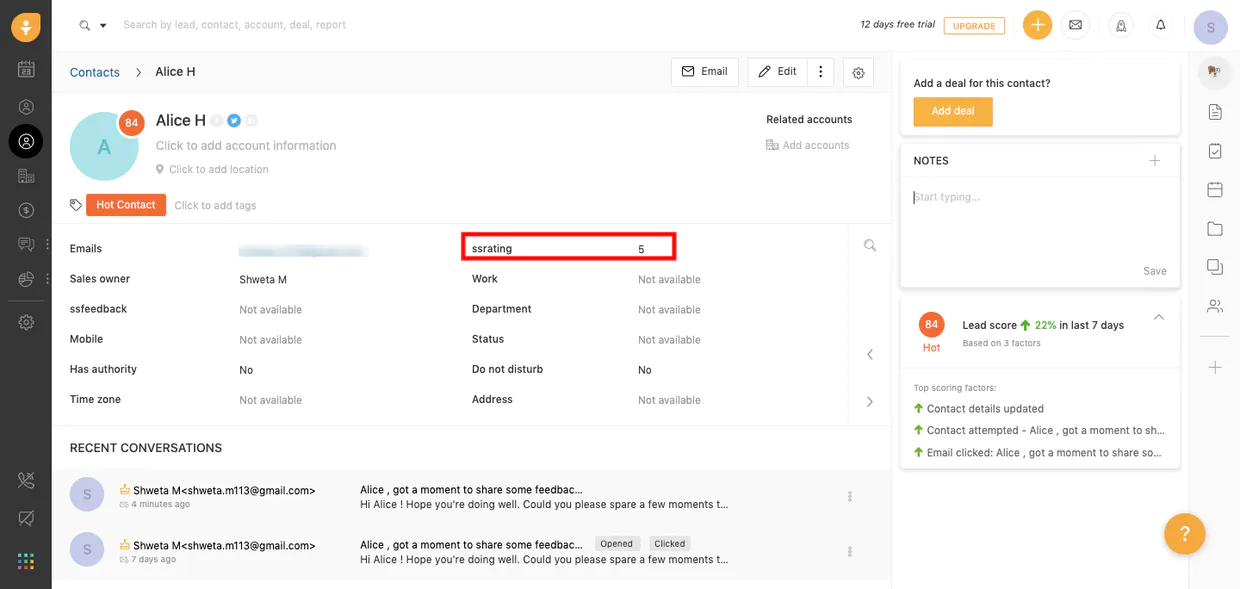Click the contact settings gear icon
The width and height of the screenshot is (1240, 589).
[x=858, y=72]
